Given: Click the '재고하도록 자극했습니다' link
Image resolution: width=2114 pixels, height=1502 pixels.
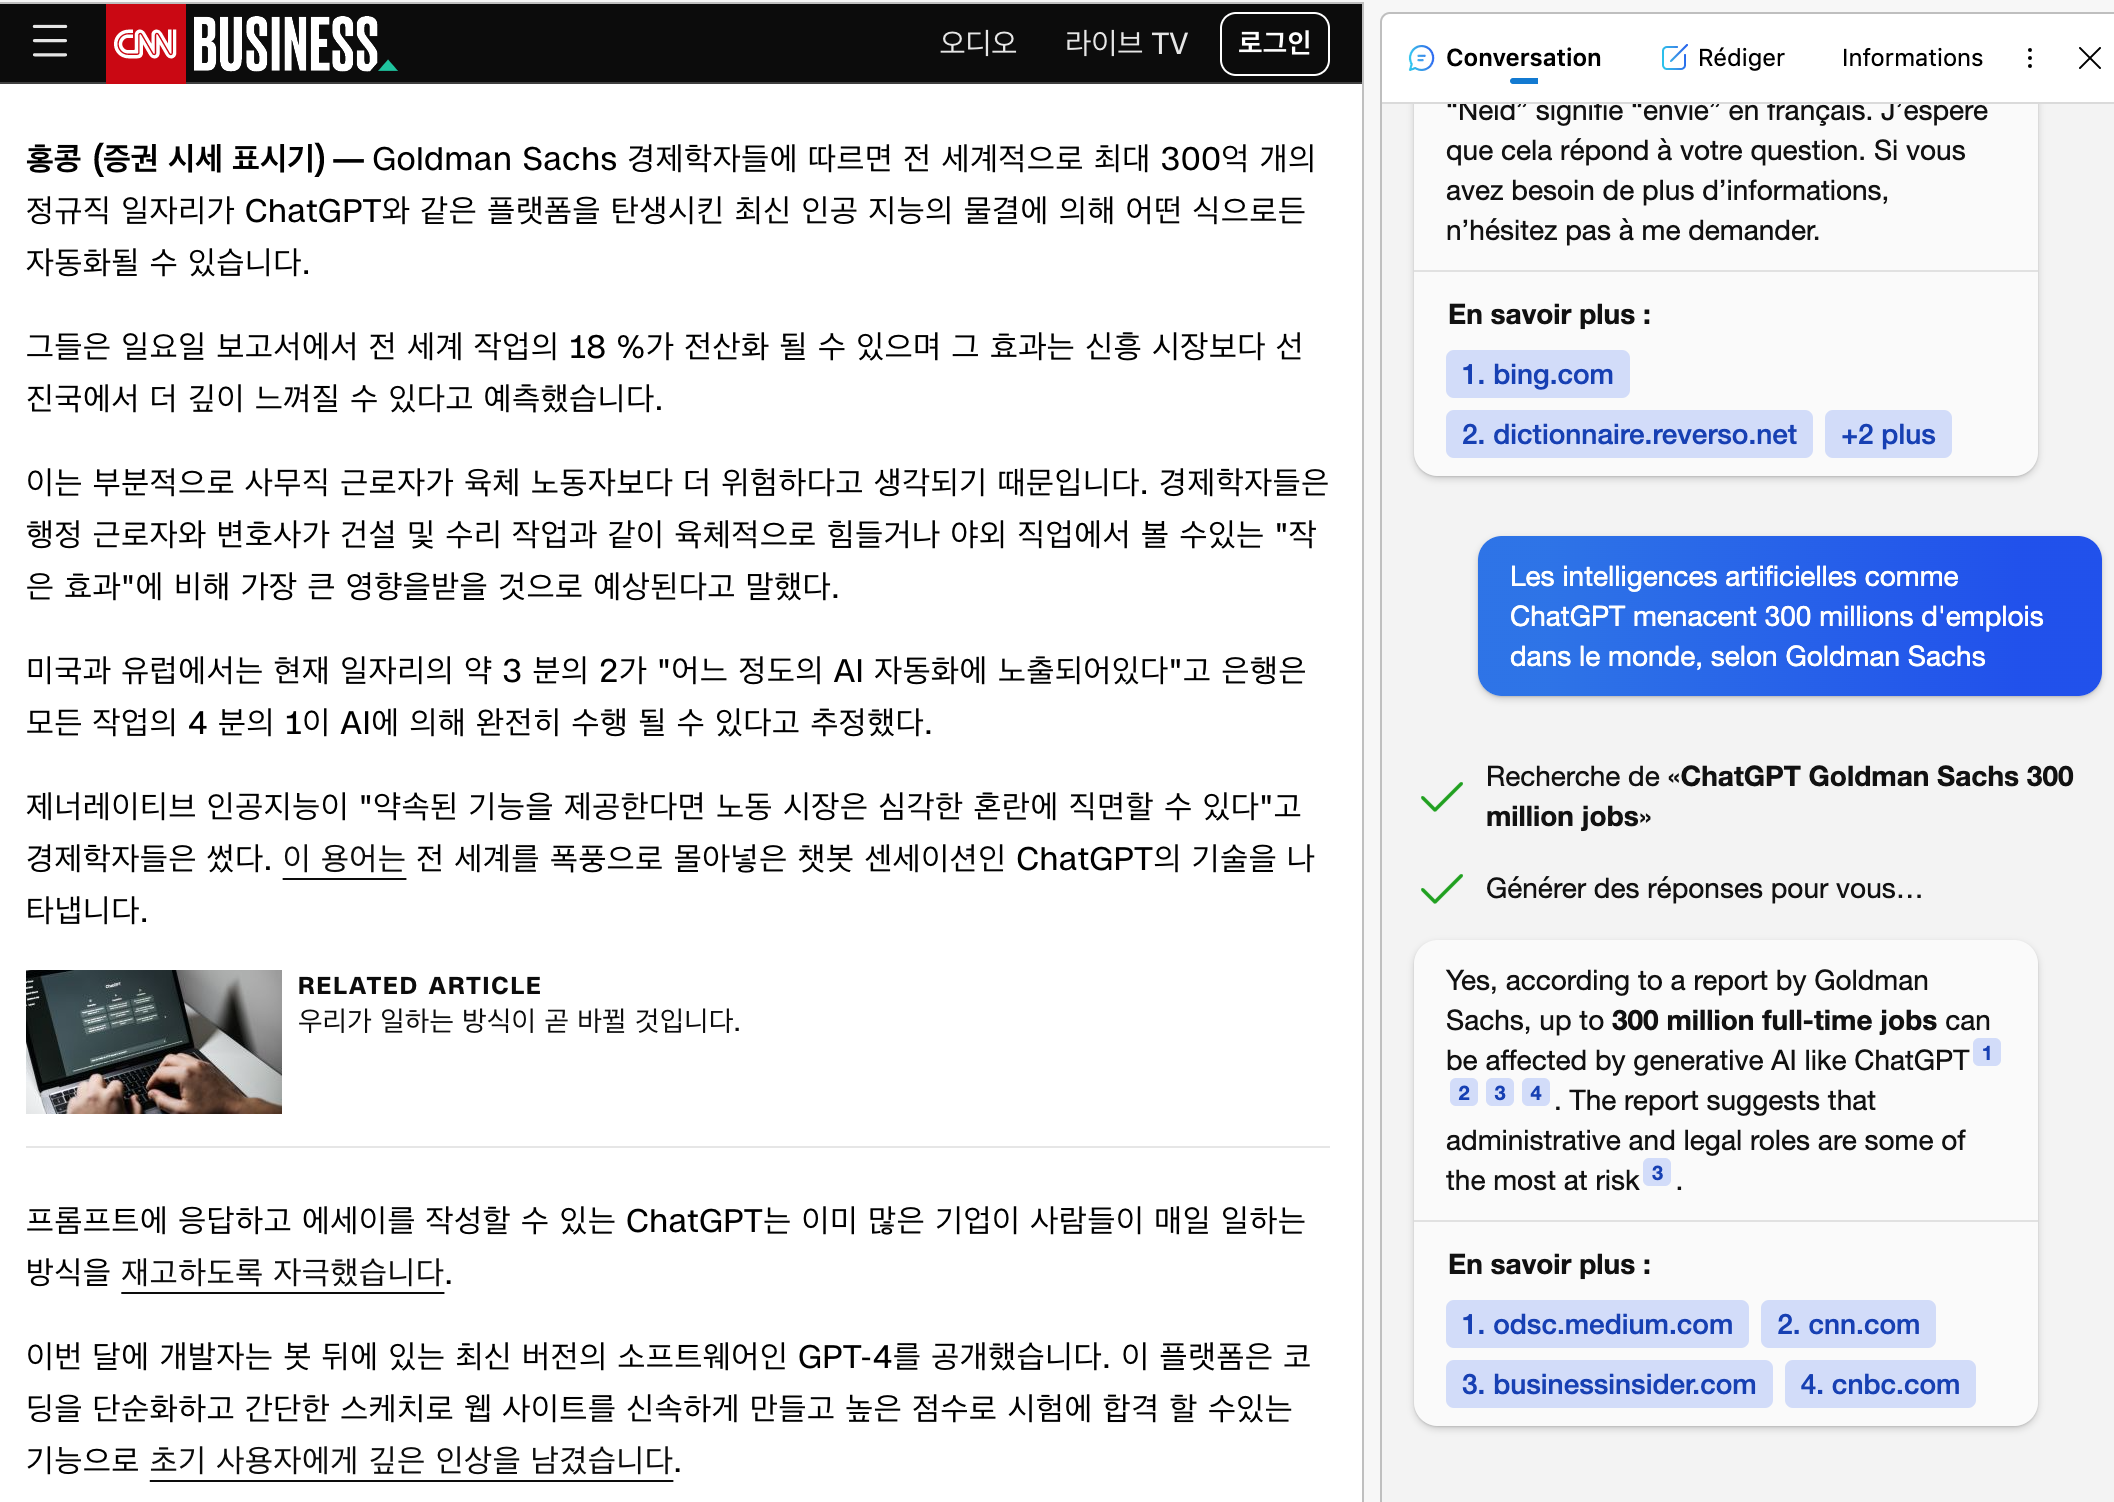Looking at the screenshot, I should (283, 1272).
